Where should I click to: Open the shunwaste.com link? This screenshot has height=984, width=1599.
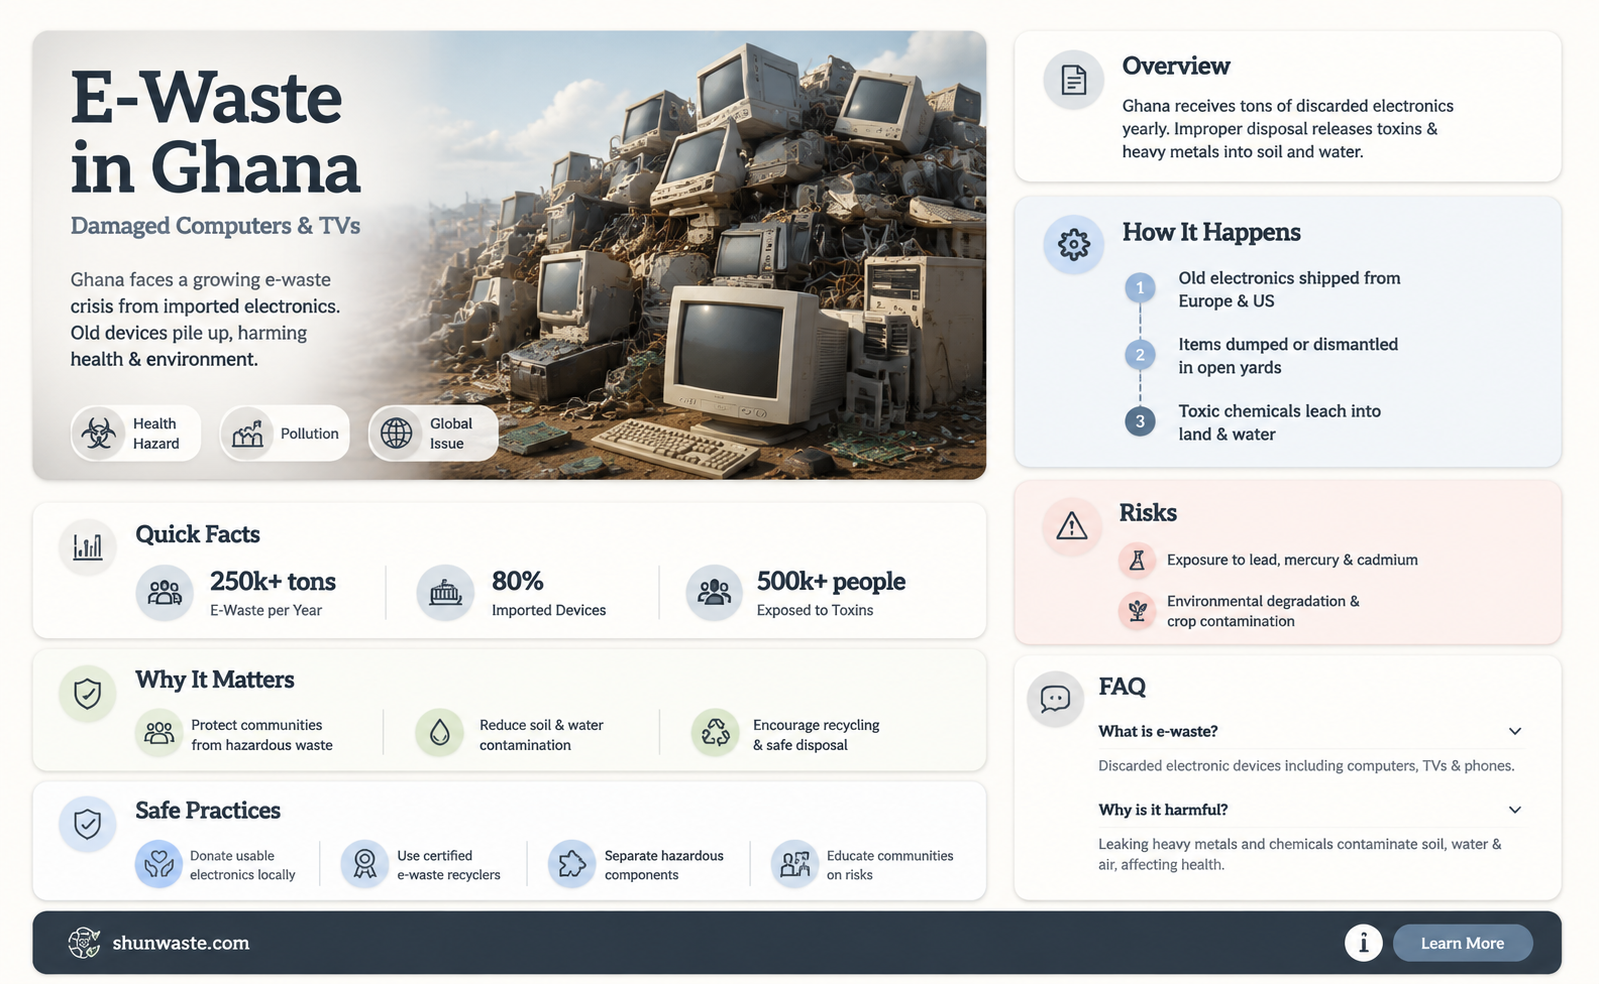pos(181,943)
